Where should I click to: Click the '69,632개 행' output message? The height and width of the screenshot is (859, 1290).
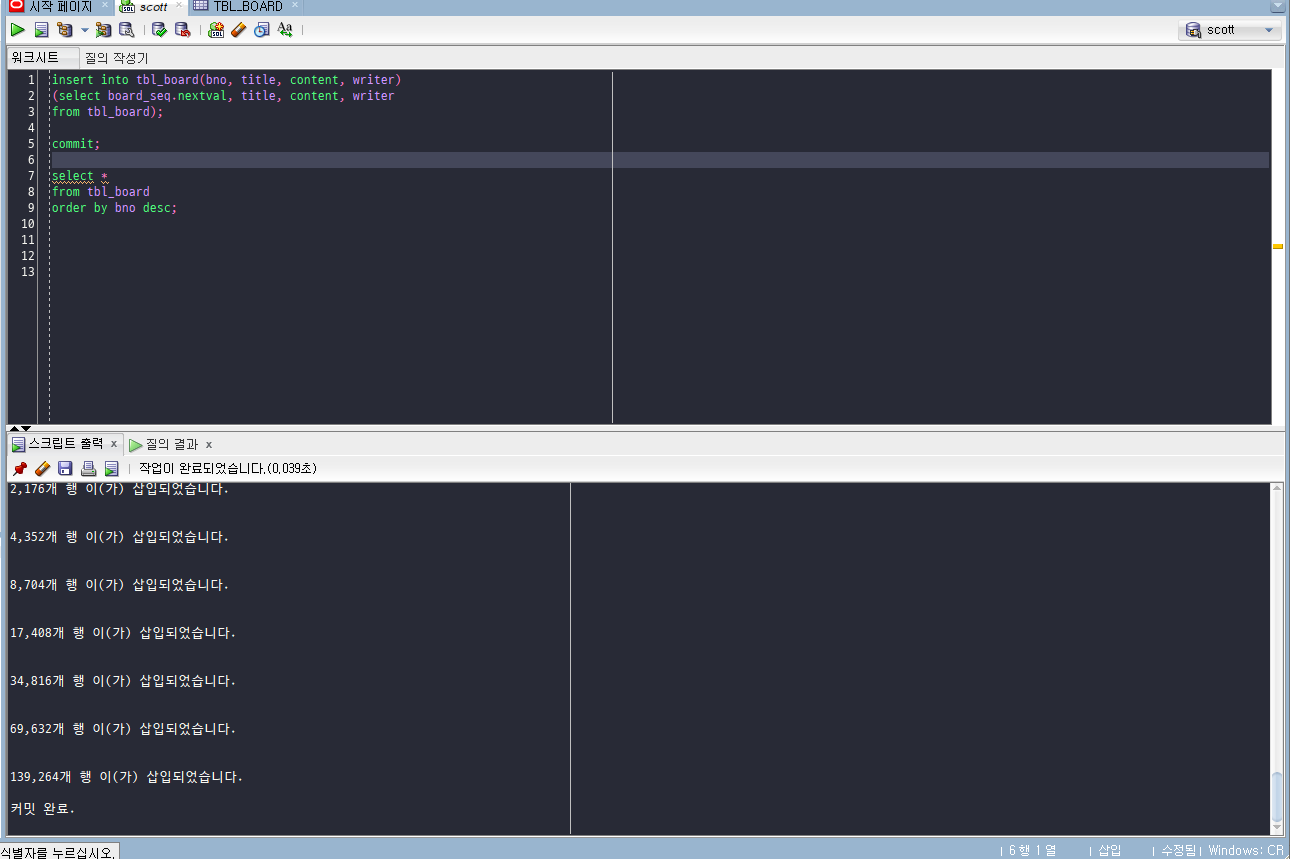click(x=122, y=729)
